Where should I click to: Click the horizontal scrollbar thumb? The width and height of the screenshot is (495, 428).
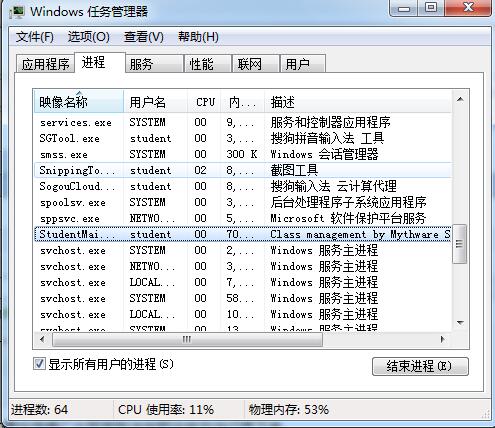(187, 339)
